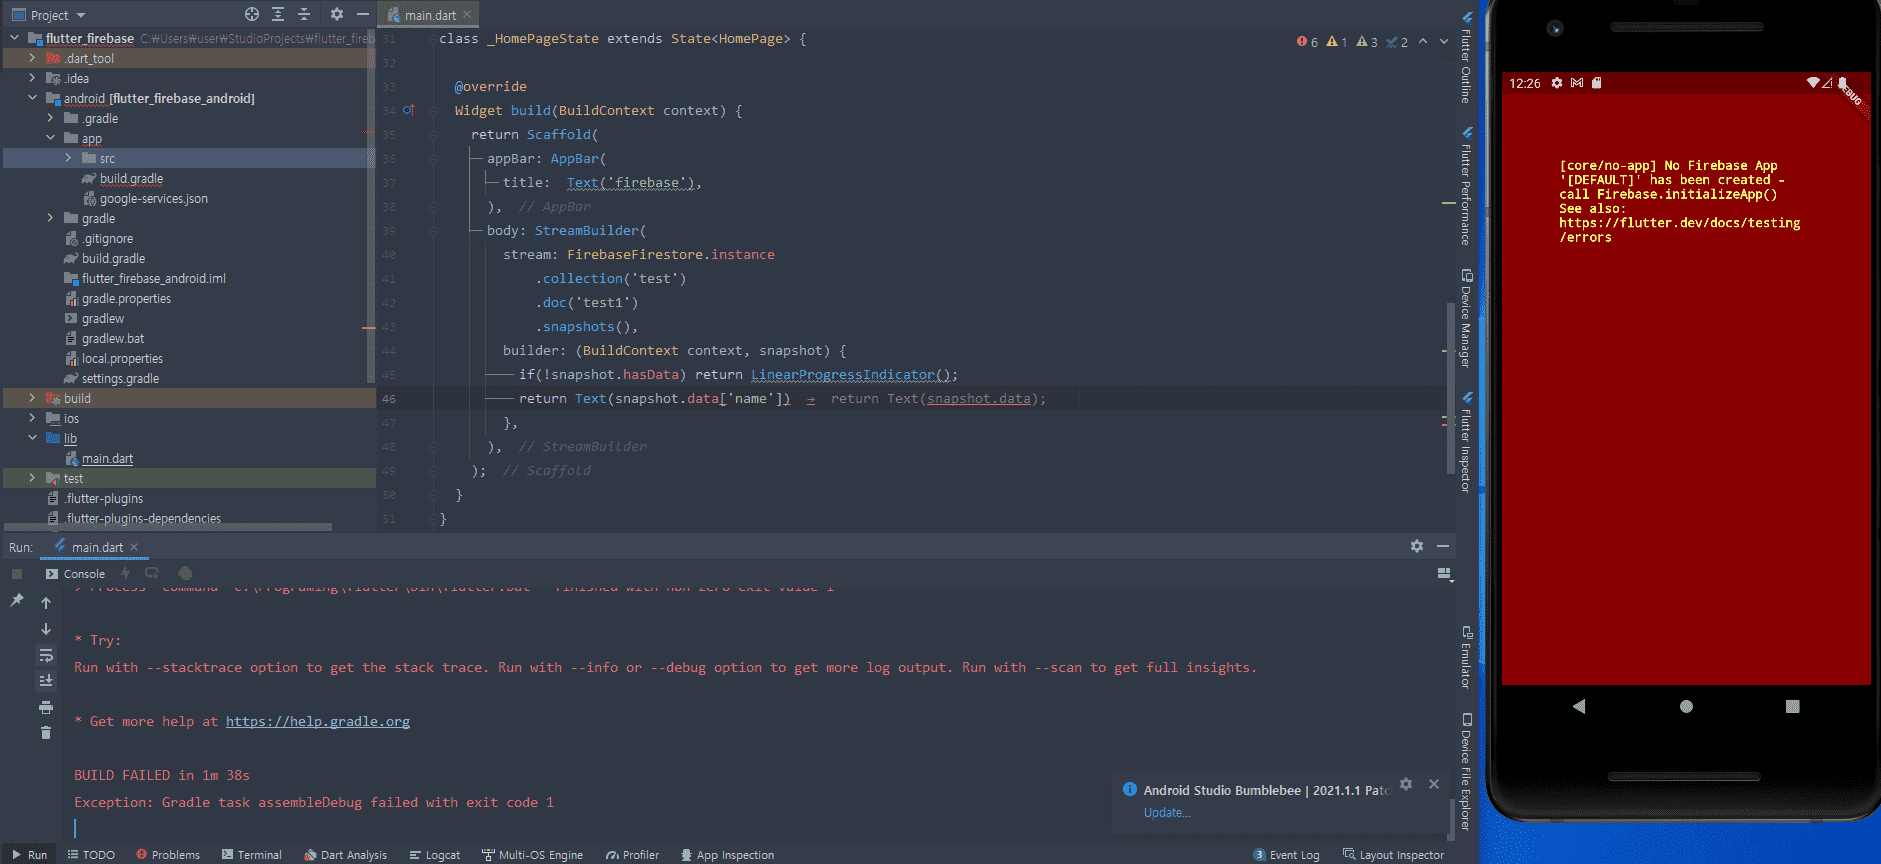Stop the running main.dart process
Screen dimensions: 1881x864
click(17, 574)
